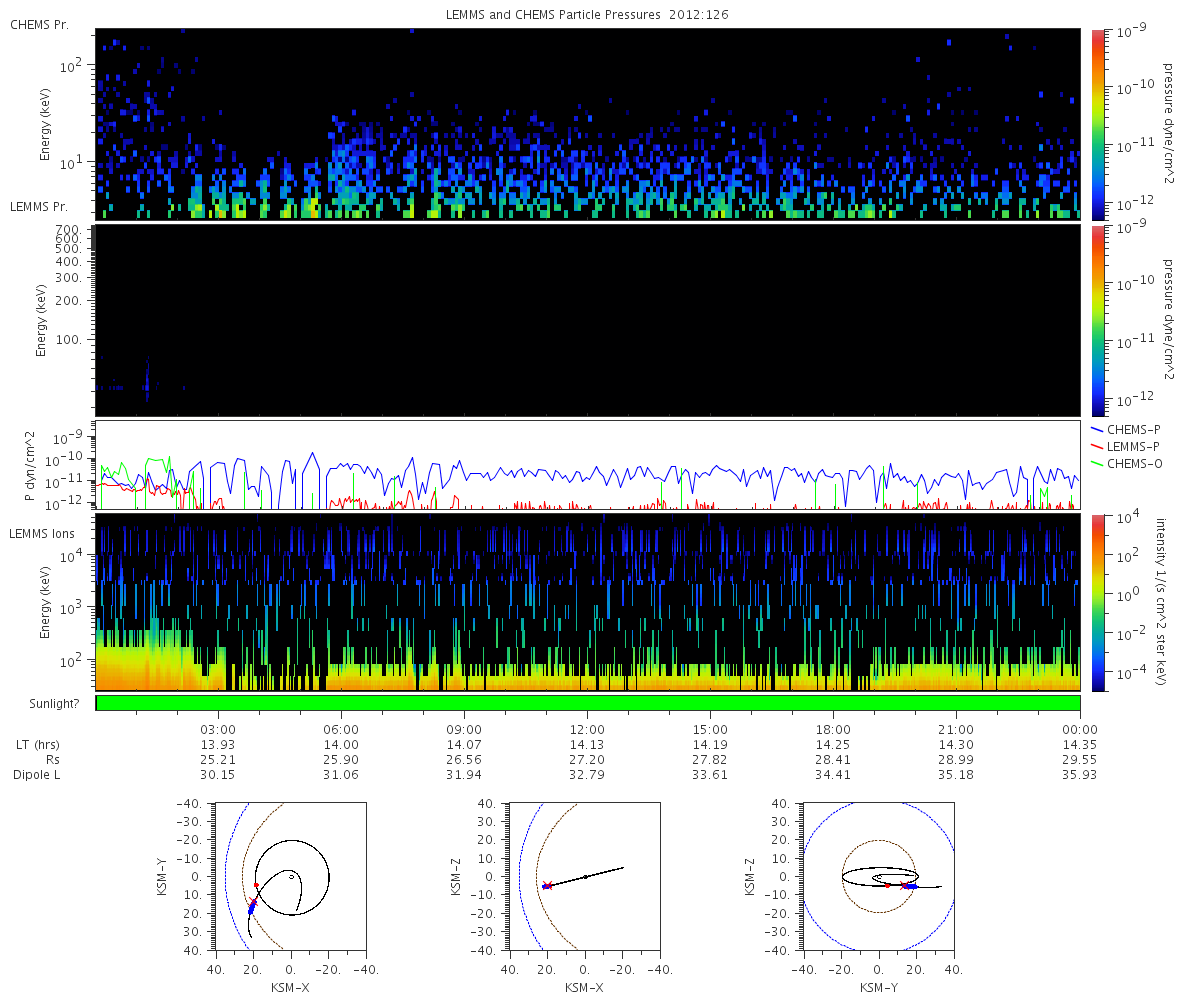
Task: Click the CHEMS Pr. panel label
Action: coord(39,24)
